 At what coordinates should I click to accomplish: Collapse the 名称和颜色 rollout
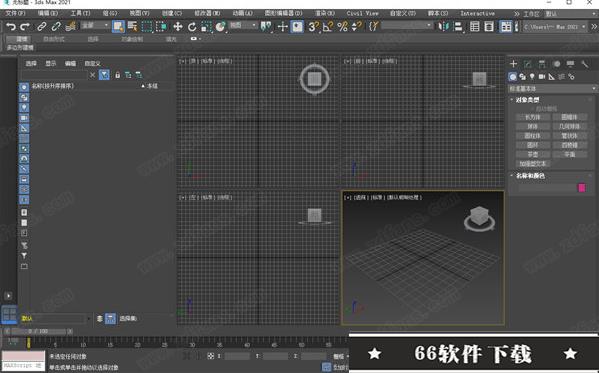[529, 176]
